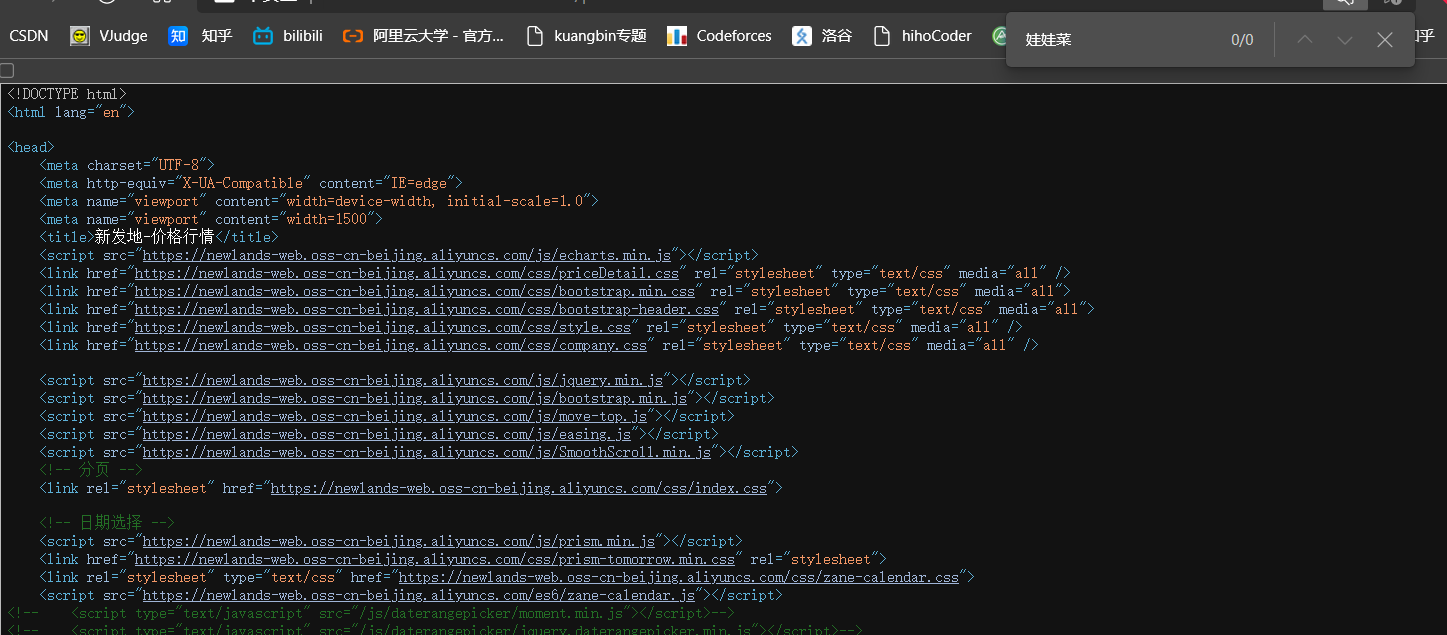This screenshot has height=635, width=1447.
Task: Open the VJudge bookmark
Action: pos(109,36)
